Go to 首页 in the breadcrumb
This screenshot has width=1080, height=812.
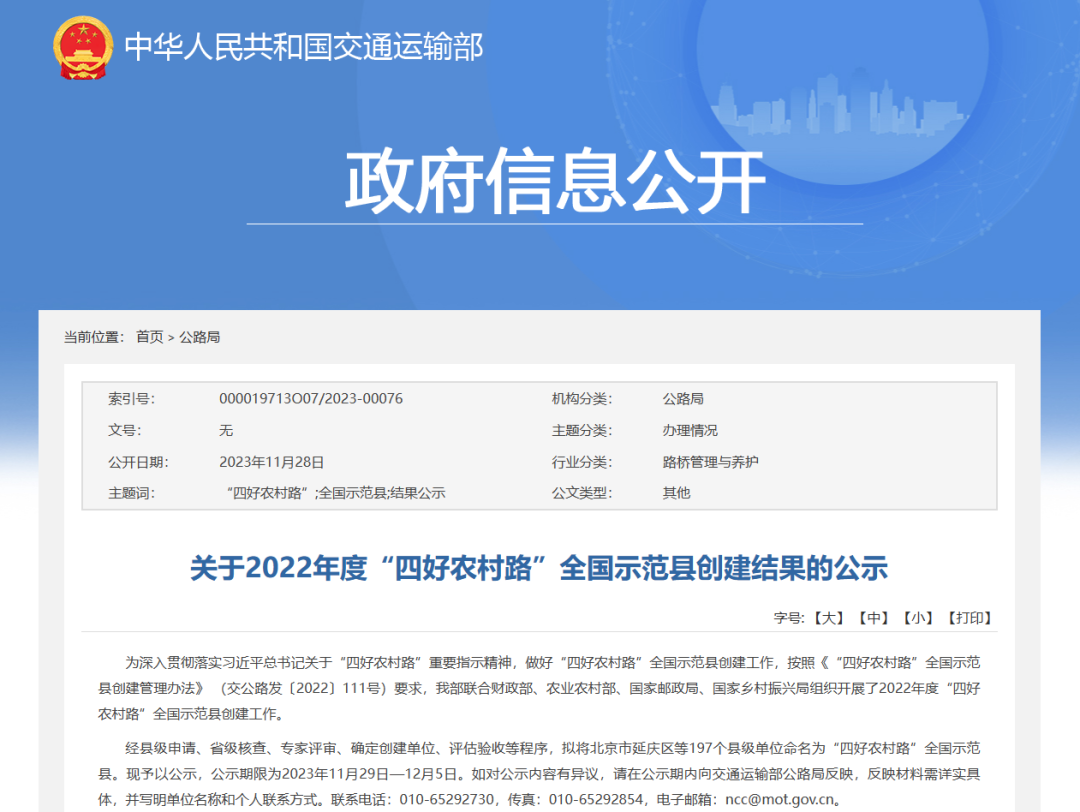[x=149, y=337]
